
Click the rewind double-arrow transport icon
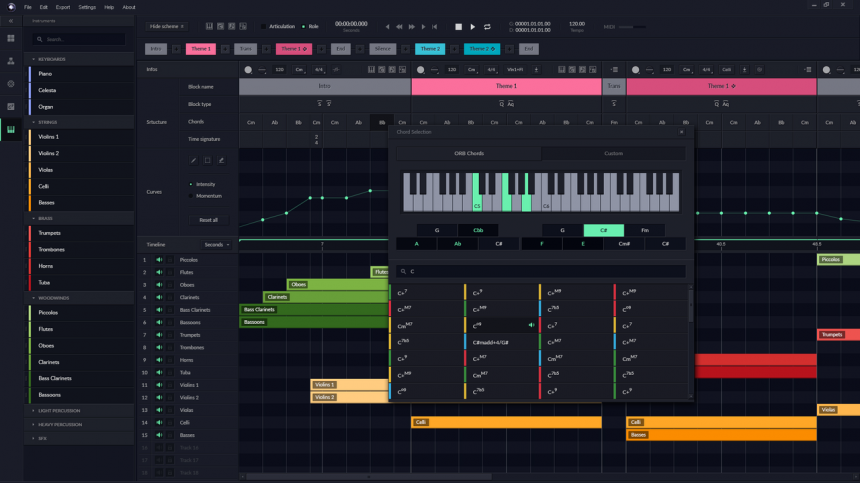[x=399, y=26]
